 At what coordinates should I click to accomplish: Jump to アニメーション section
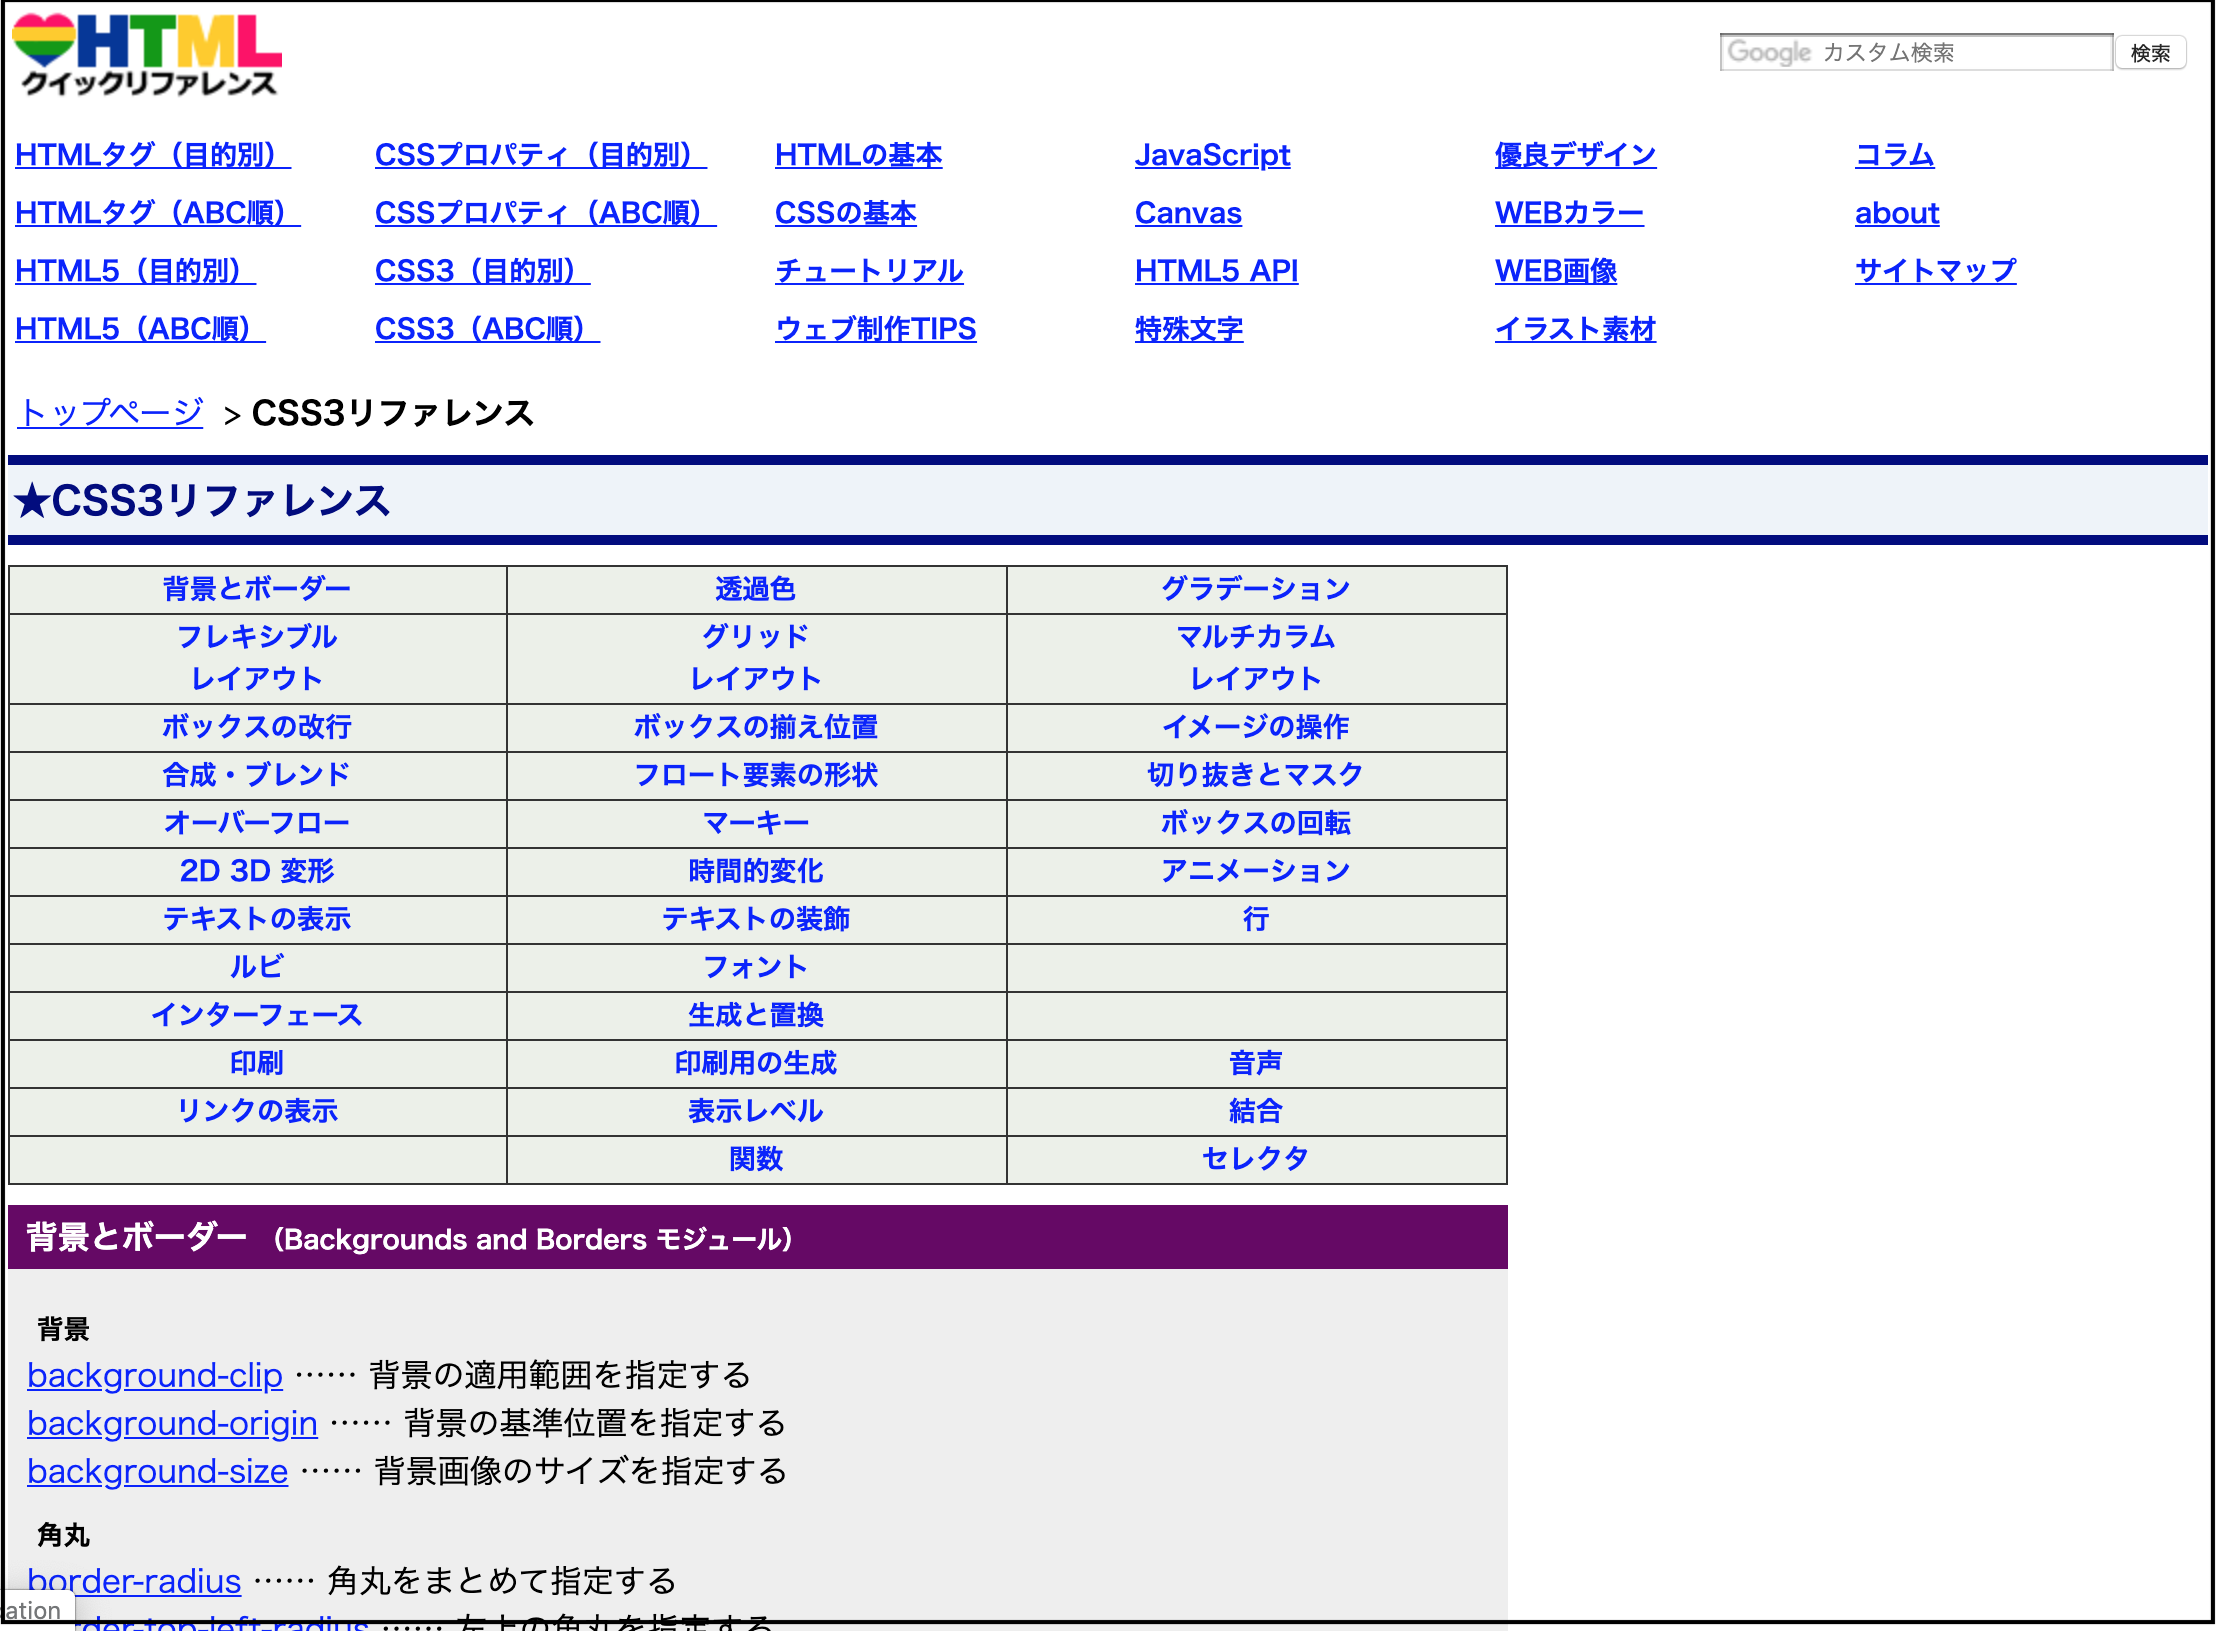[1256, 871]
